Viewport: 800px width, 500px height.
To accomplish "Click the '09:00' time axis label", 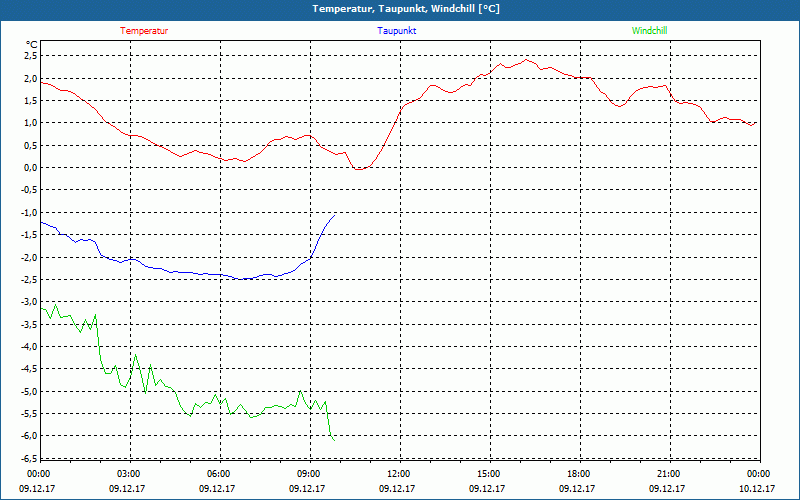I will (309, 474).
